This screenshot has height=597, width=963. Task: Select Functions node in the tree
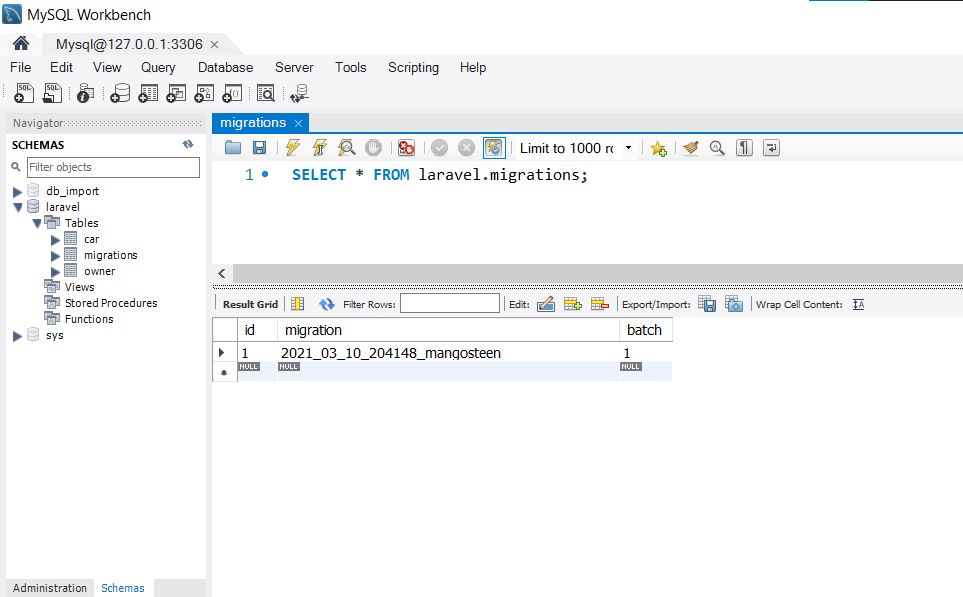pyautogui.click(x=89, y=319)
